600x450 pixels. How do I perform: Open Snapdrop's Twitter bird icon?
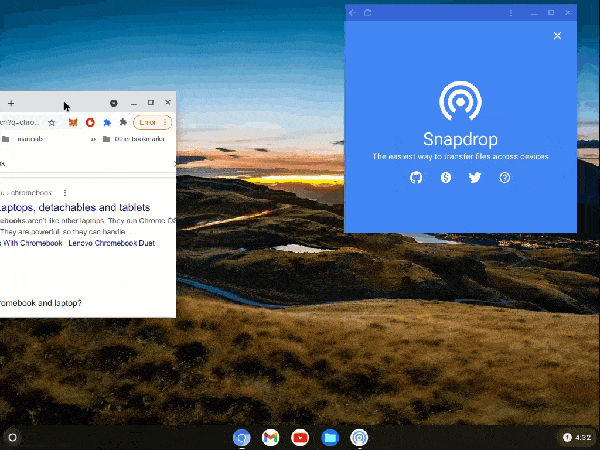475,178
